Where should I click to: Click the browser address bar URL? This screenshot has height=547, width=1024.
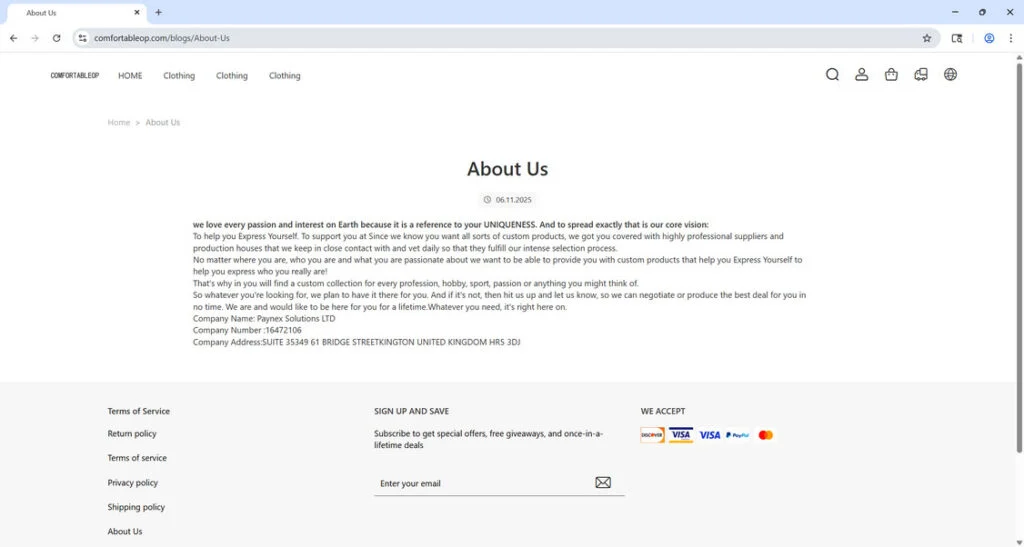[162, 39]
